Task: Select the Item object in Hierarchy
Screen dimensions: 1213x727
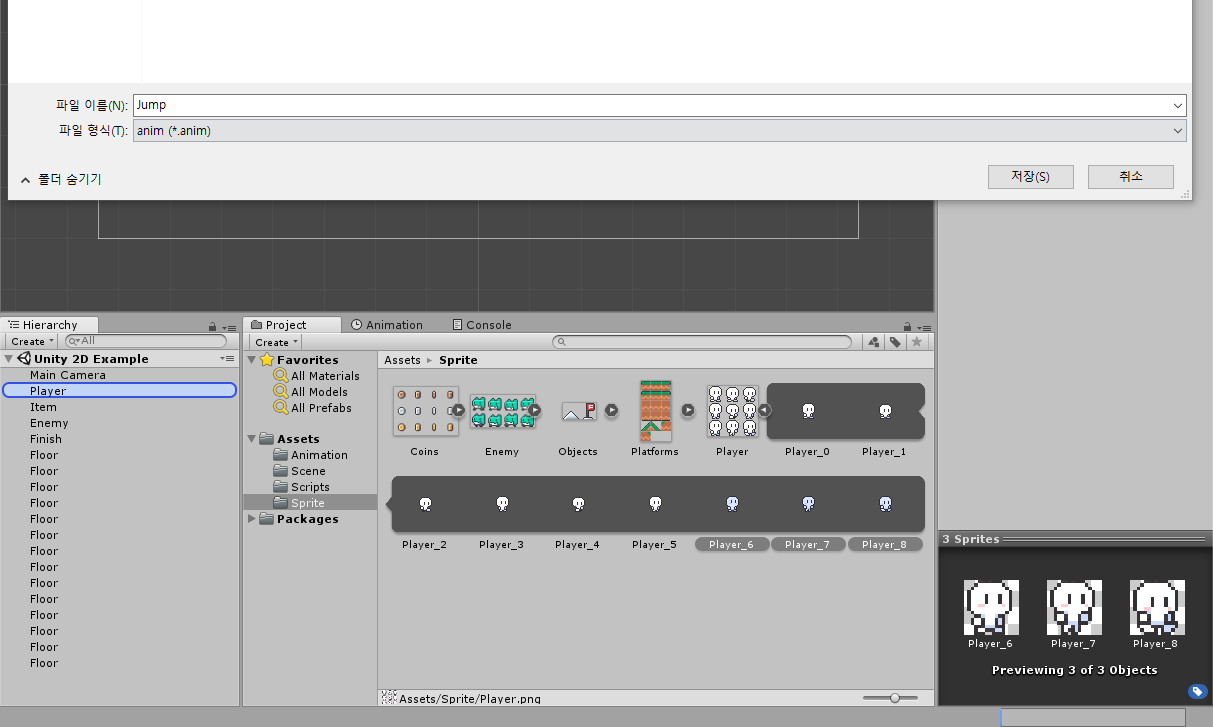Action: coord(43,407)
